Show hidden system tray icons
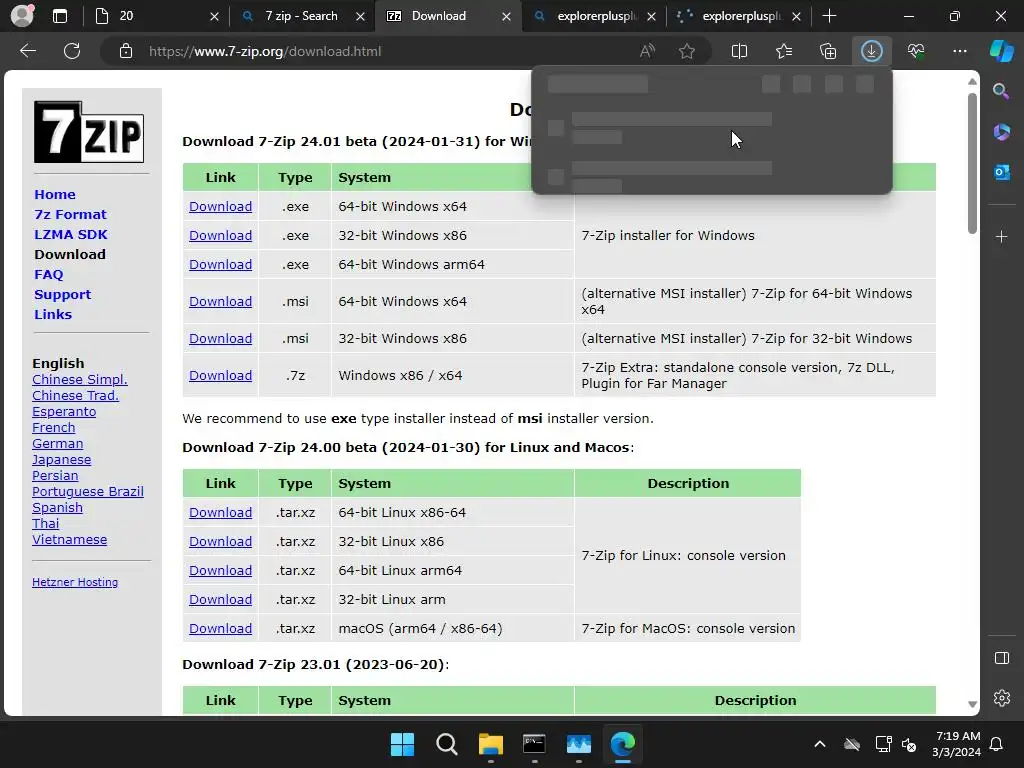 pyautogui.click(x=820, y=744)
